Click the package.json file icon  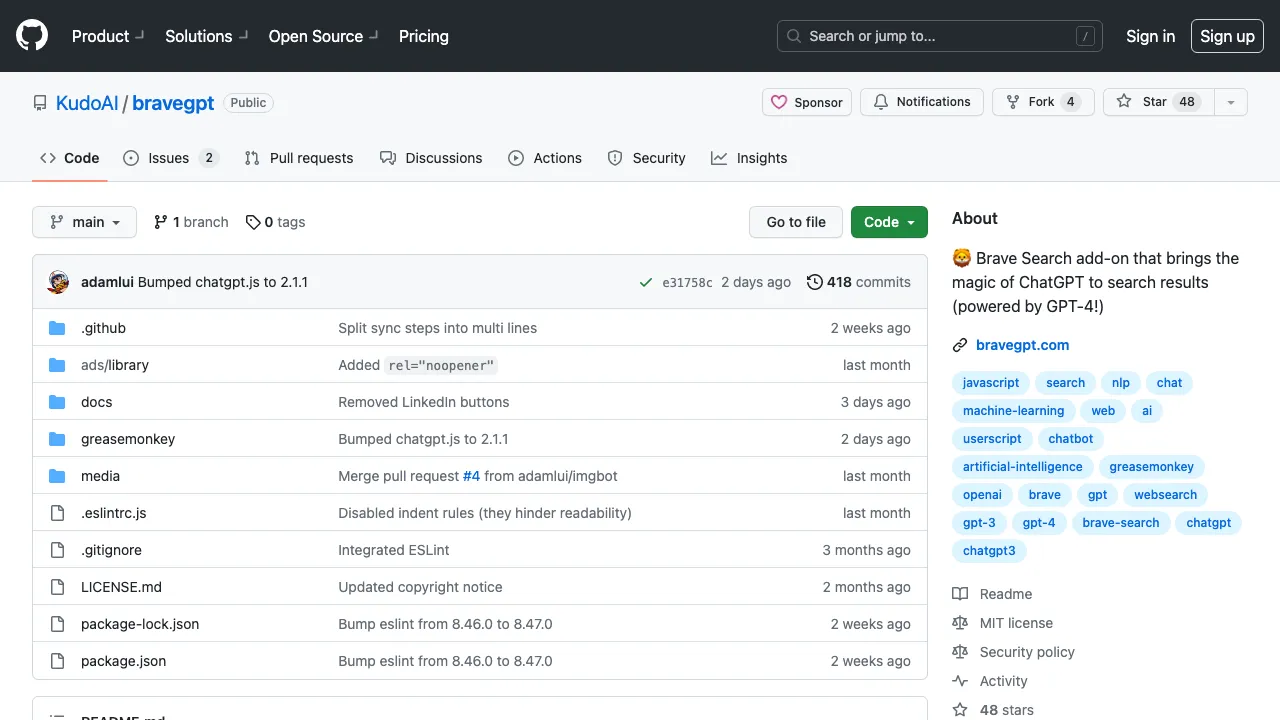coord(57,661)
